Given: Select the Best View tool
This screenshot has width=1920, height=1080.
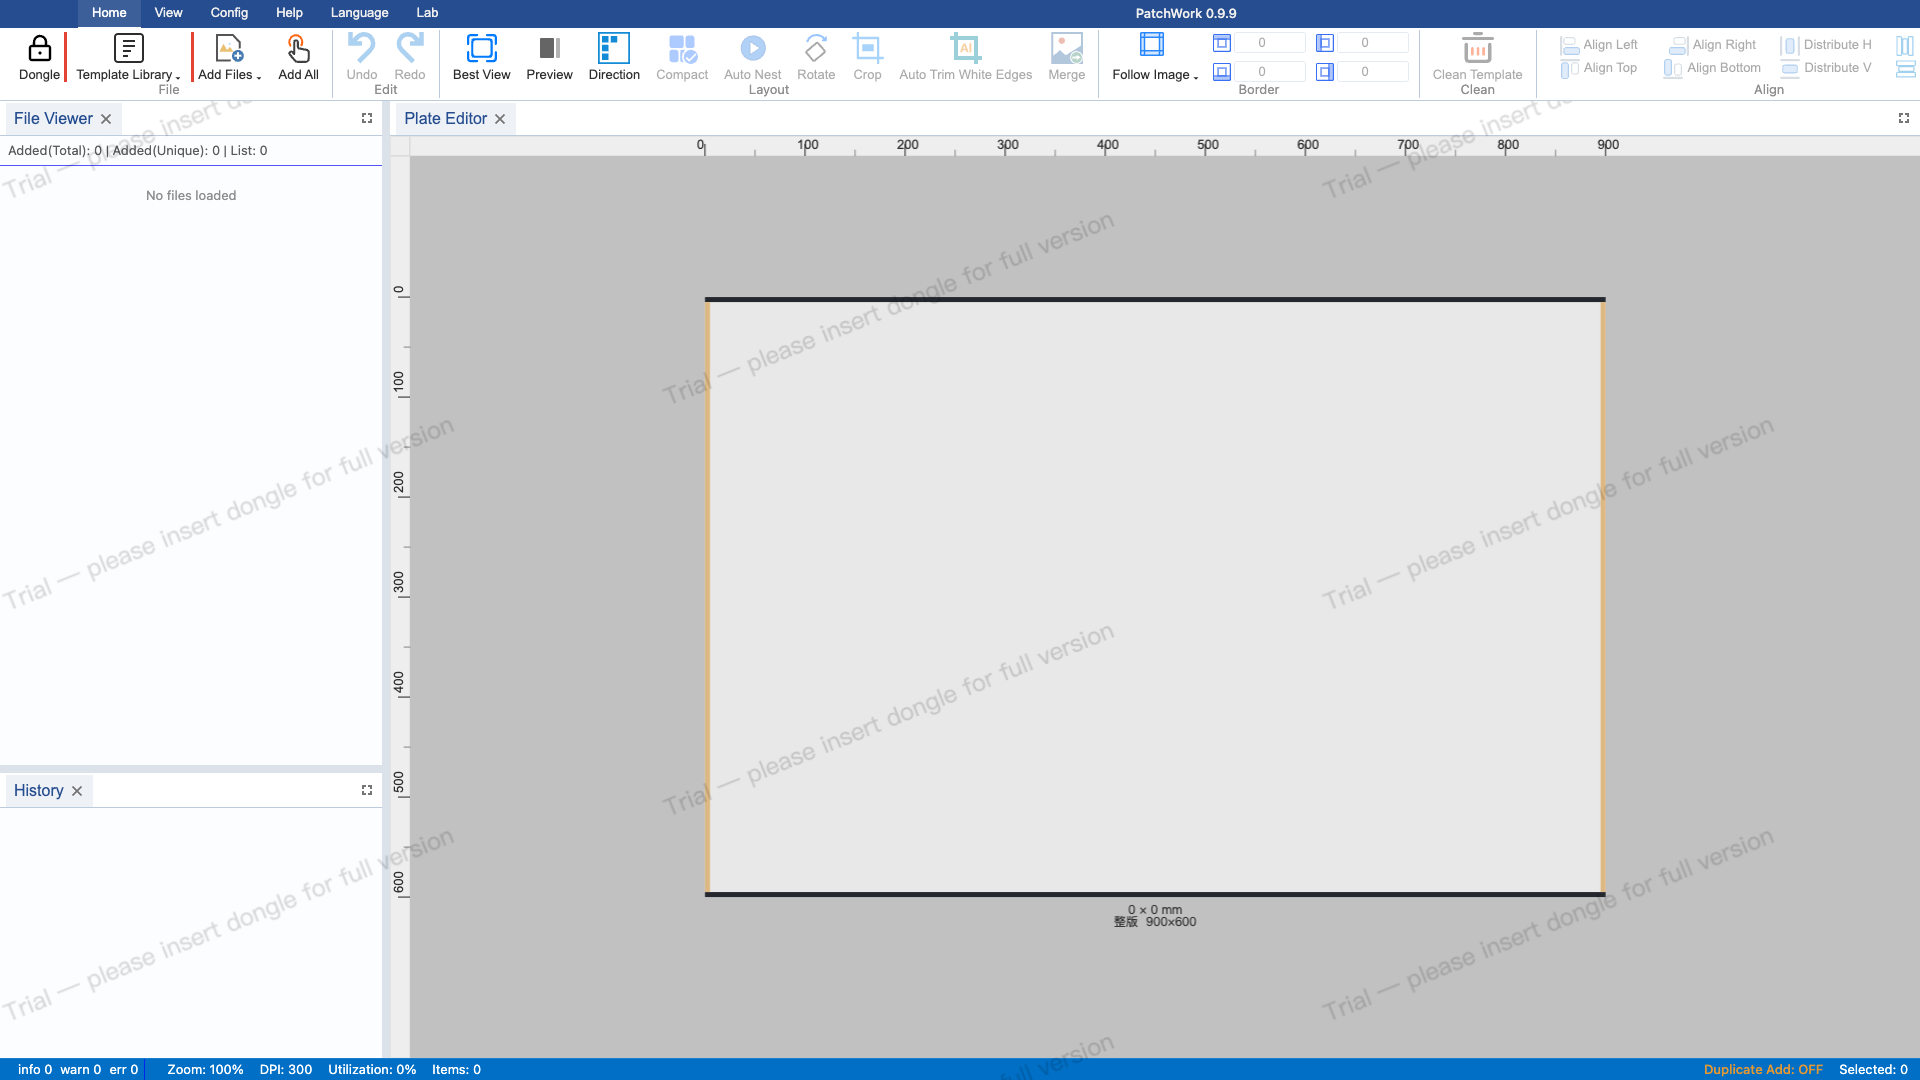Looking at the screenshot, I should point(481,58).
